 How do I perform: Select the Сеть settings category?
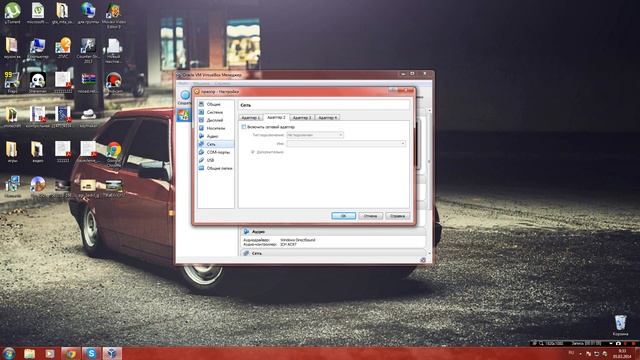(x=216, y=144)
